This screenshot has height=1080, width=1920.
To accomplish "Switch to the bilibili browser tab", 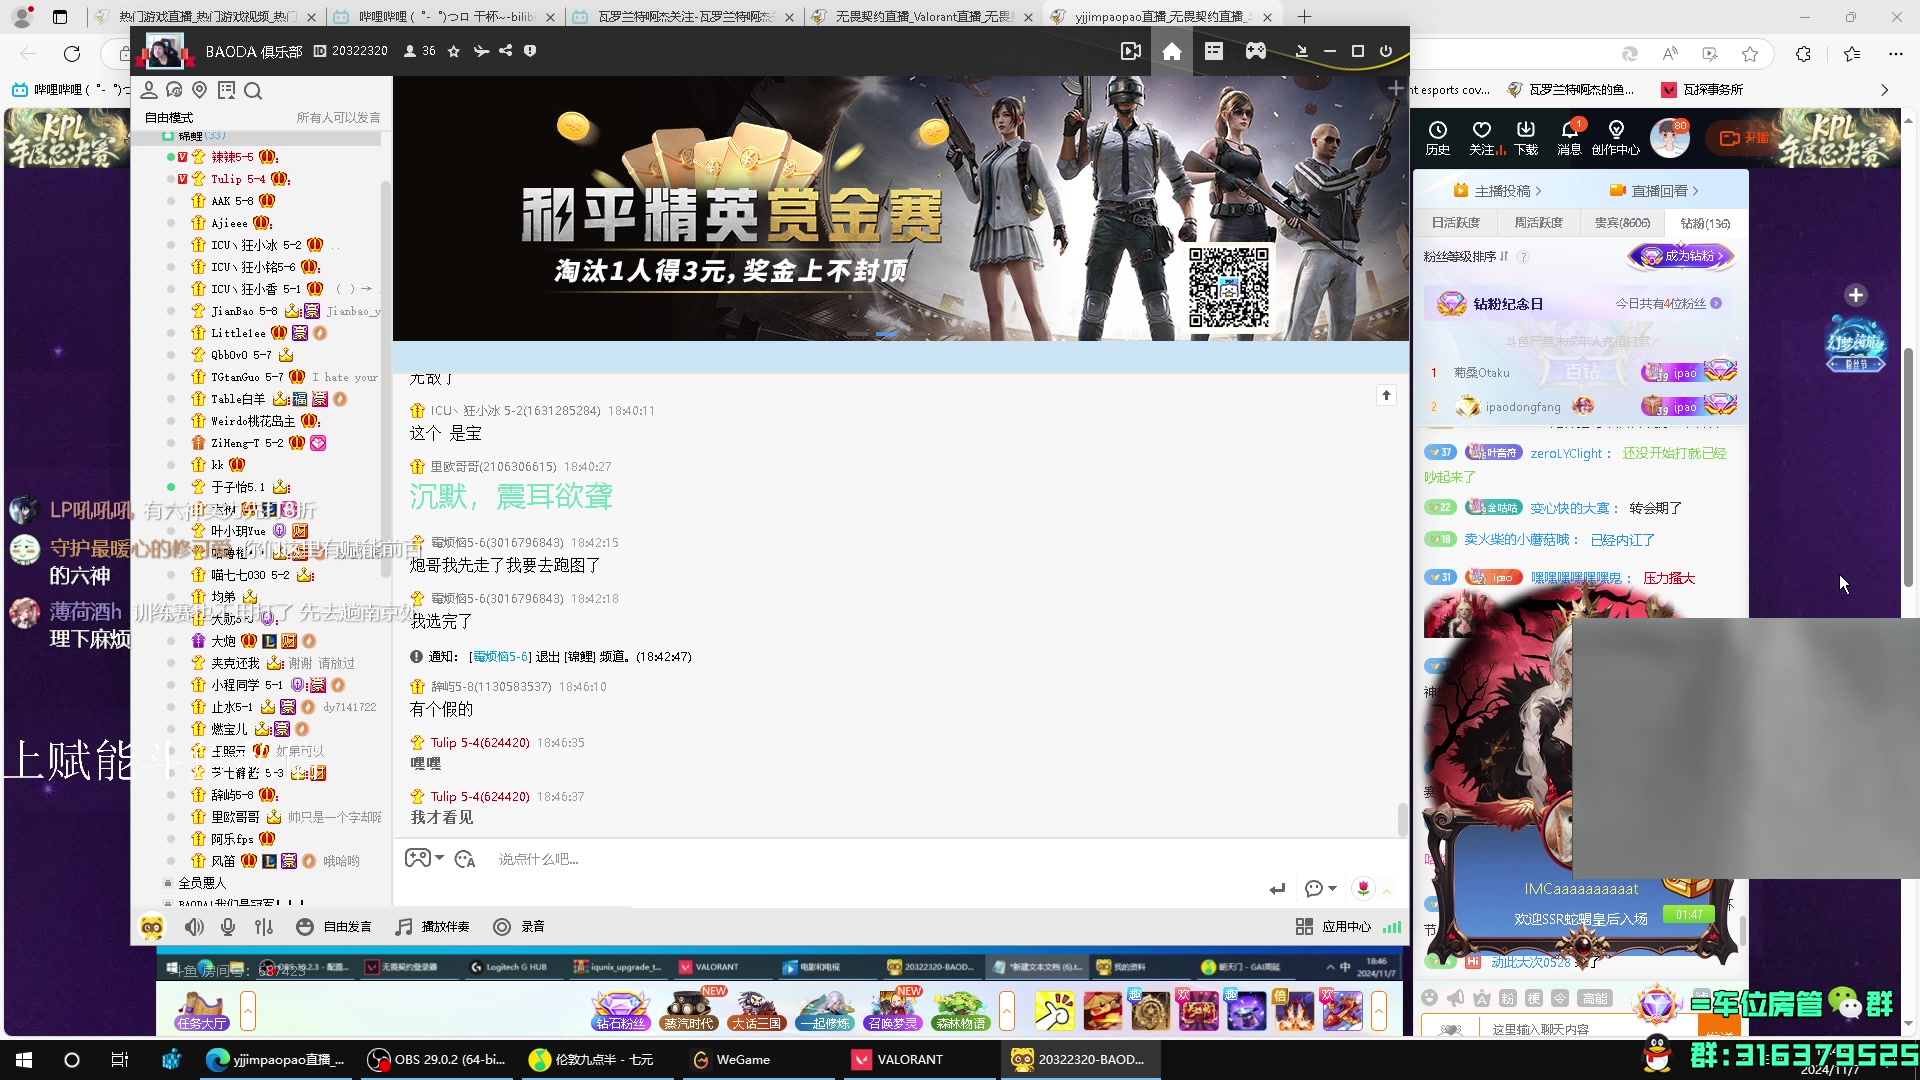I will pos(446,17).
